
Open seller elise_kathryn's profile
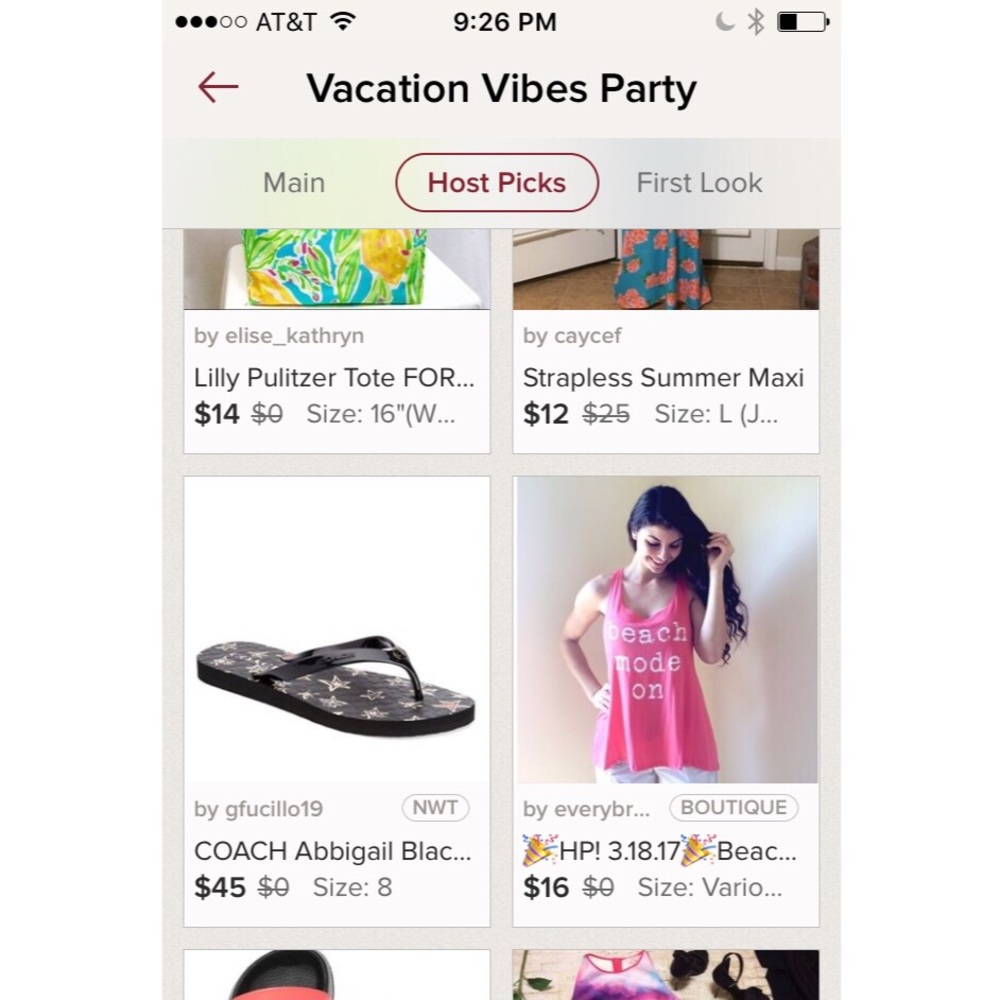pos(279,336)
